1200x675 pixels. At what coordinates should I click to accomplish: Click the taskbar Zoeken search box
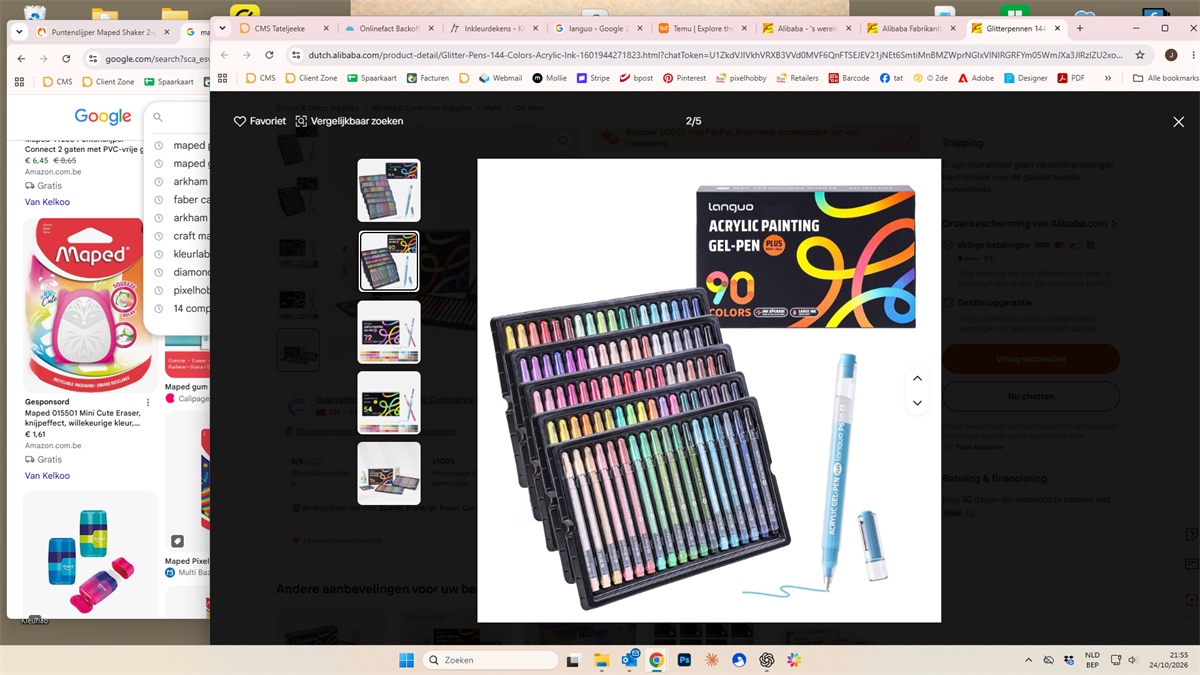[x=490, y=660]
